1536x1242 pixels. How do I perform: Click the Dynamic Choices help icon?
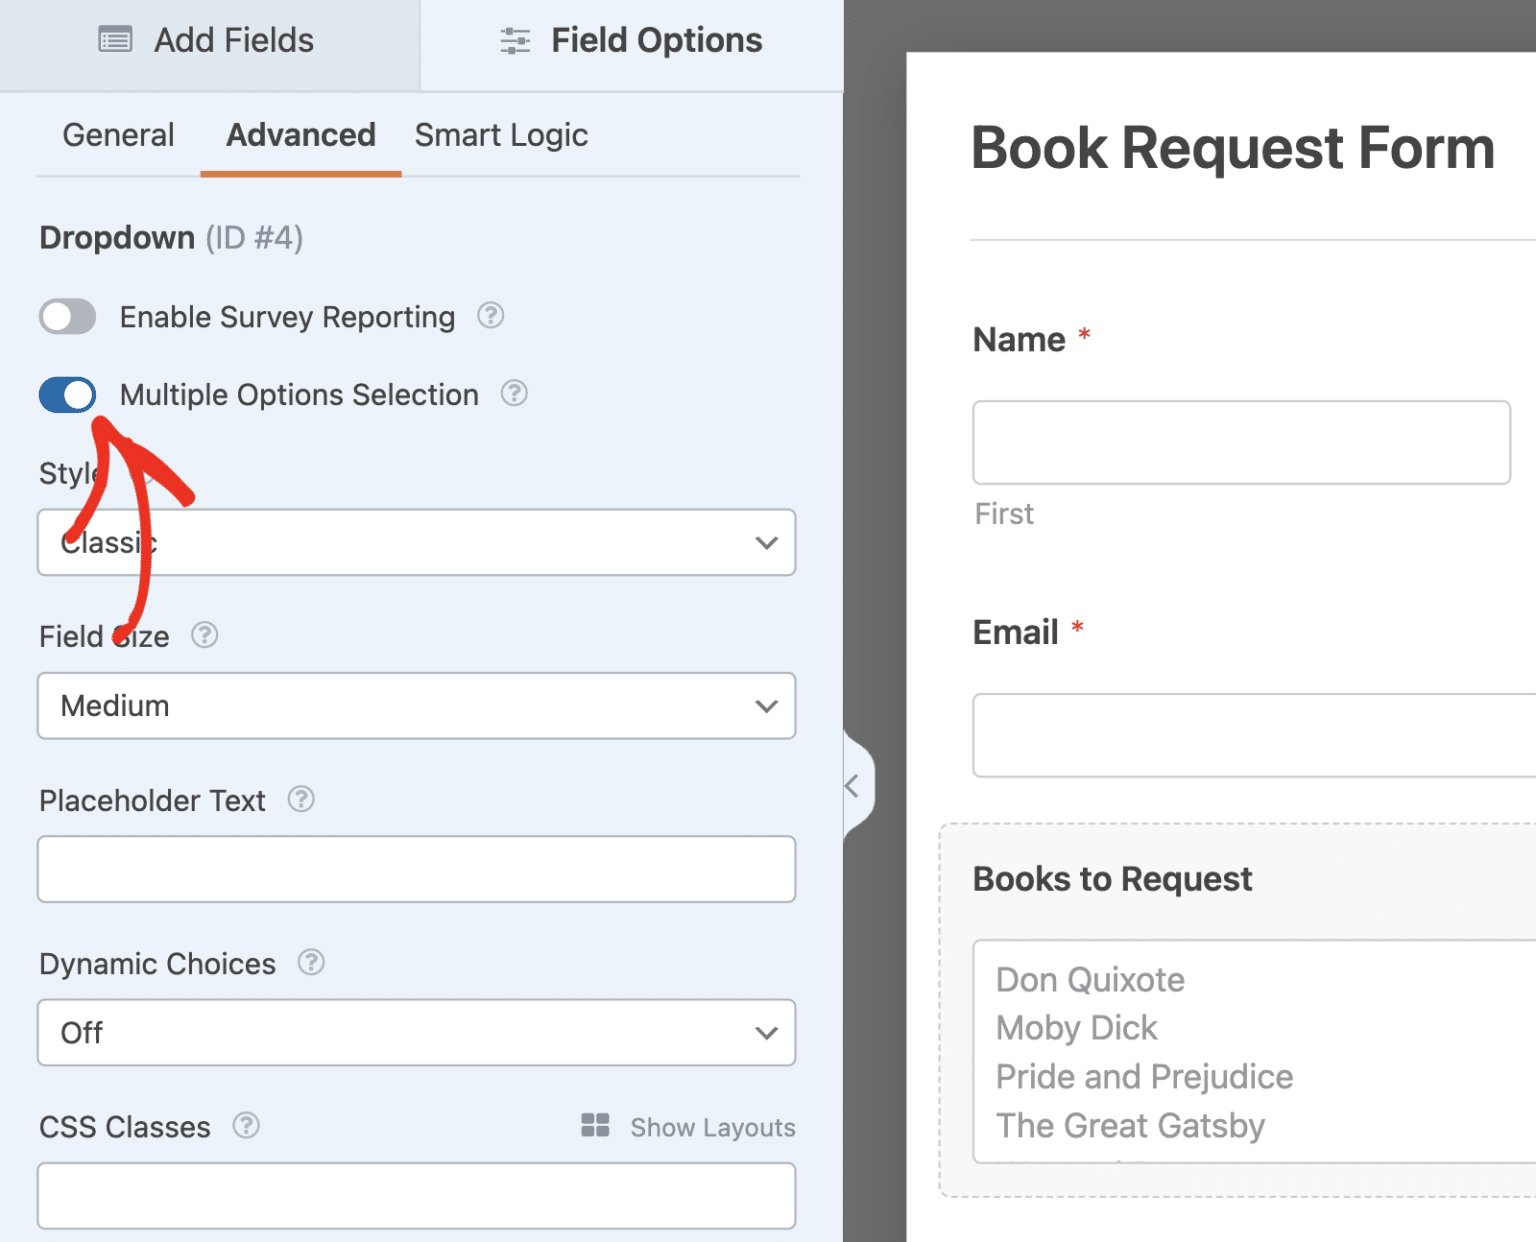(310, 963)
